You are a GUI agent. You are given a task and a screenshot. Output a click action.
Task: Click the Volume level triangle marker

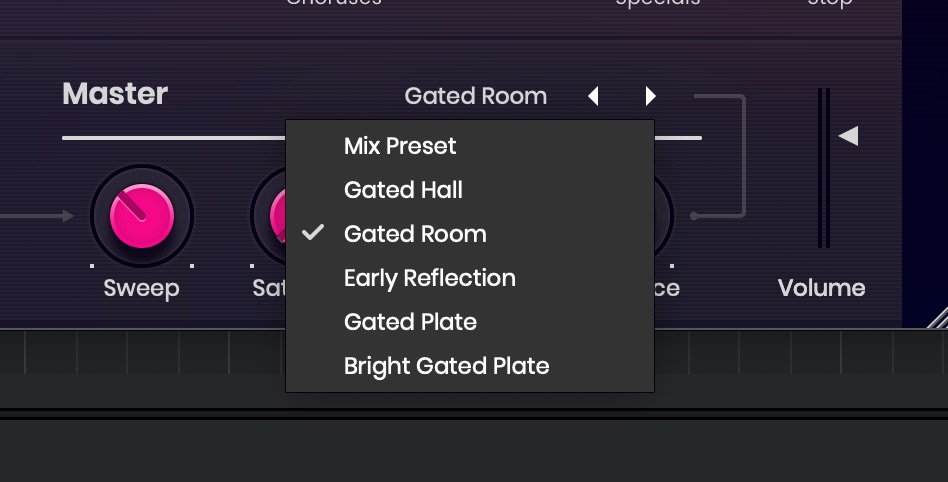tap(848, 136)
